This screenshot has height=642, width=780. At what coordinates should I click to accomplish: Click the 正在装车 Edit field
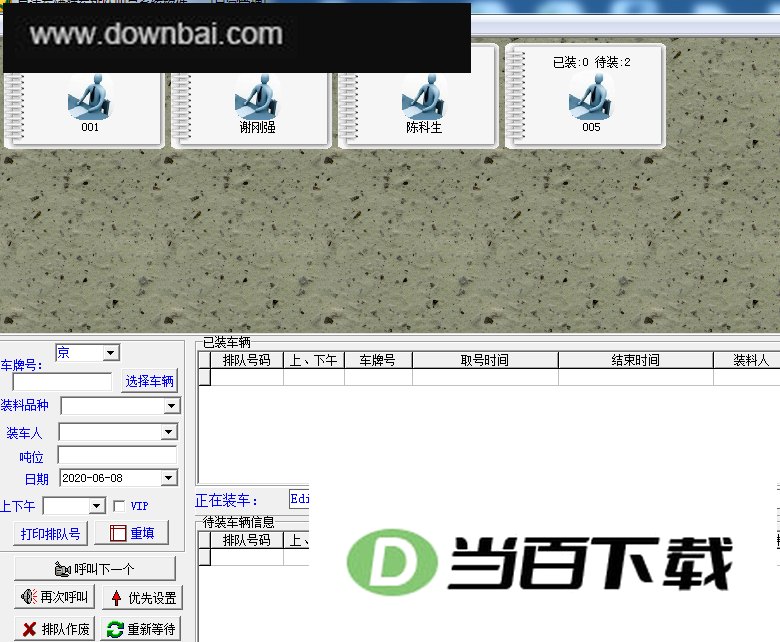point(299,499)
